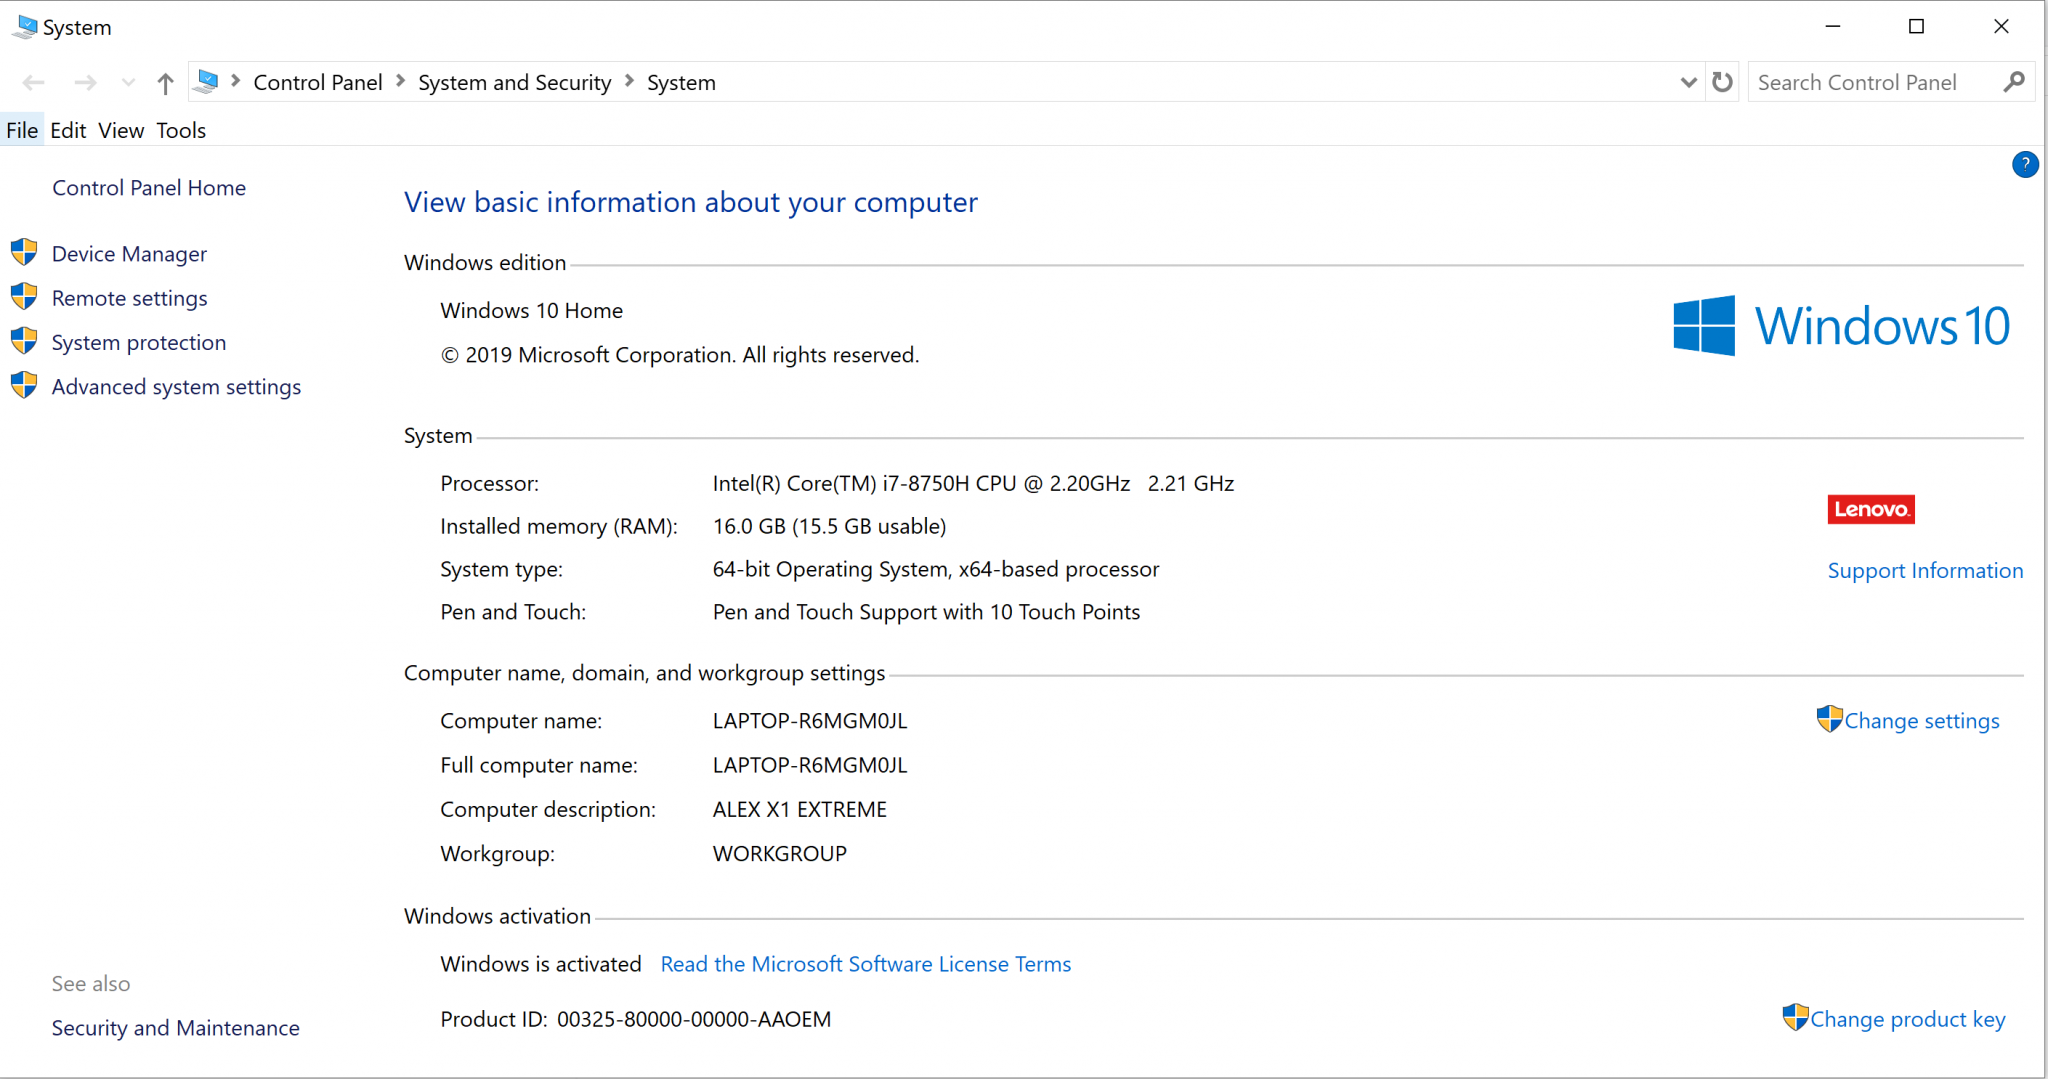
Task: Click the computer icon in address bar
Action: [207, 82]
